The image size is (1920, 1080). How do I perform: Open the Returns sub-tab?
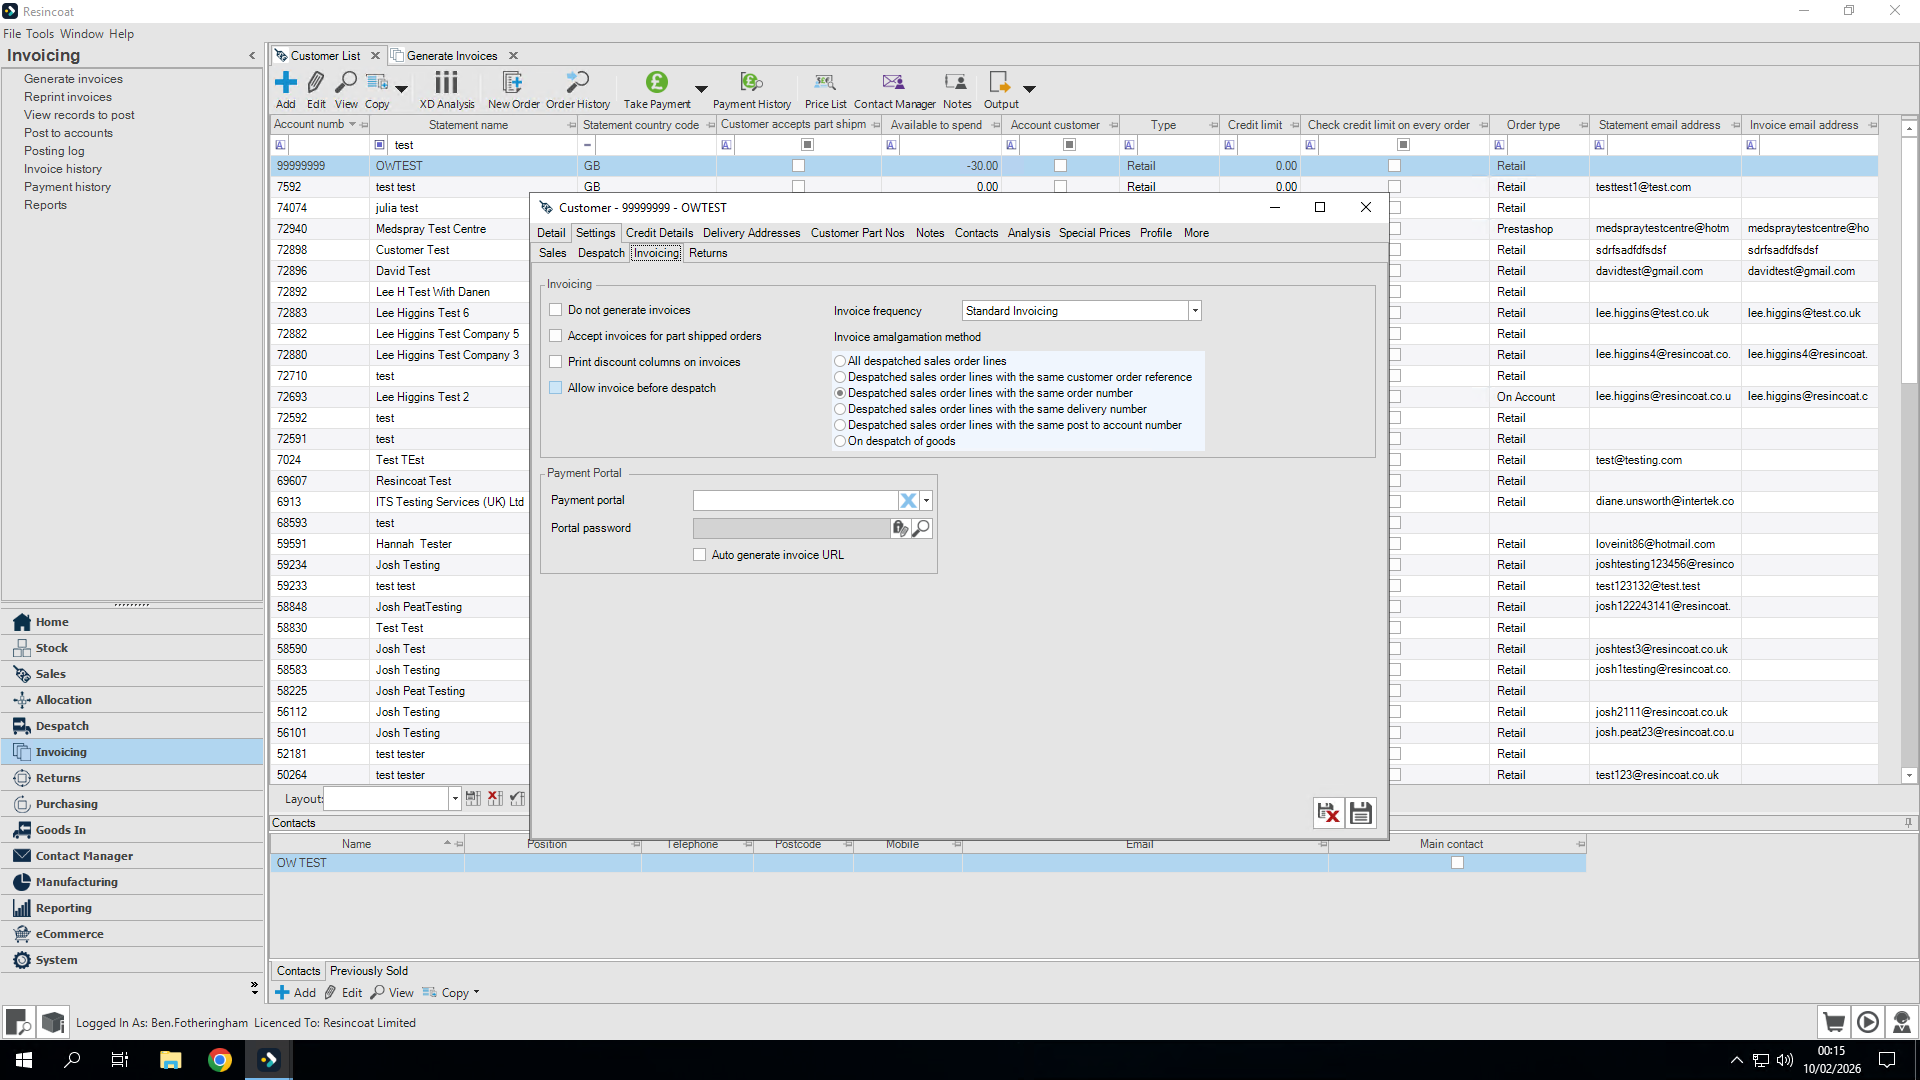click(x=708, y=253)
